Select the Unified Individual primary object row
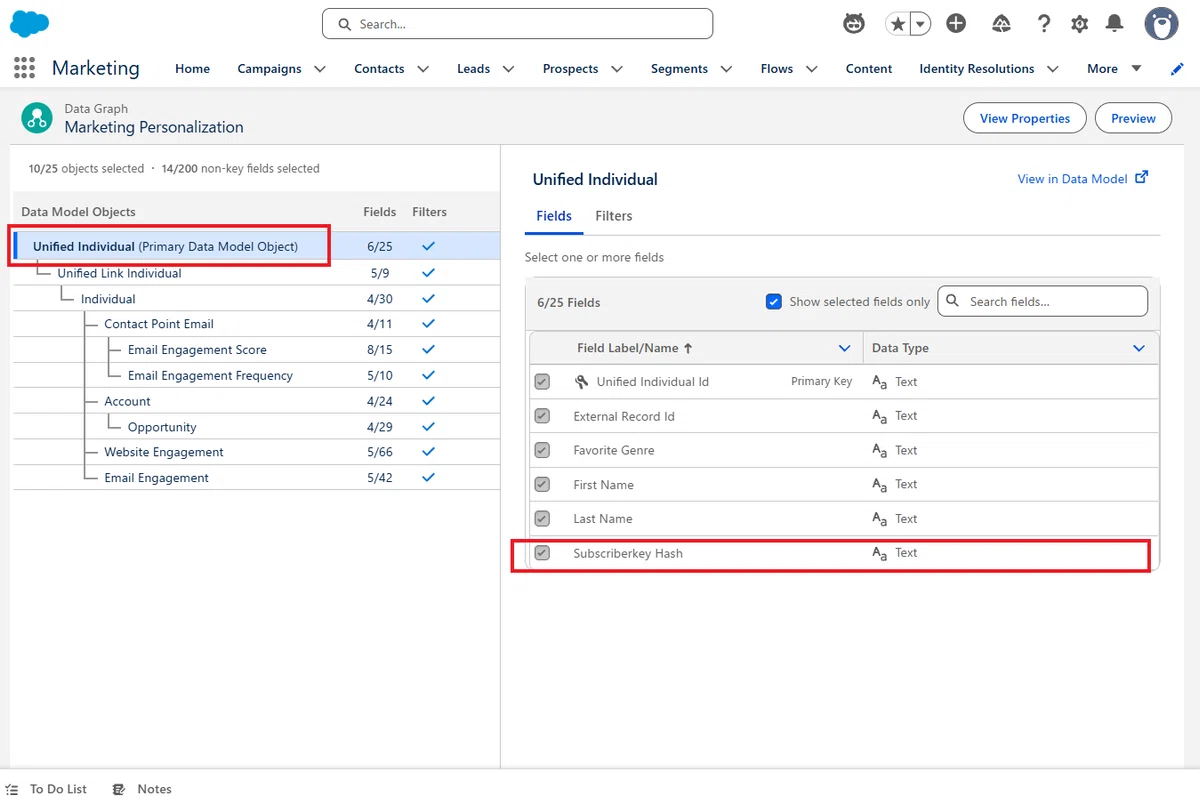Viewport: 1200px width, 804px height. [x=255, y=246]
